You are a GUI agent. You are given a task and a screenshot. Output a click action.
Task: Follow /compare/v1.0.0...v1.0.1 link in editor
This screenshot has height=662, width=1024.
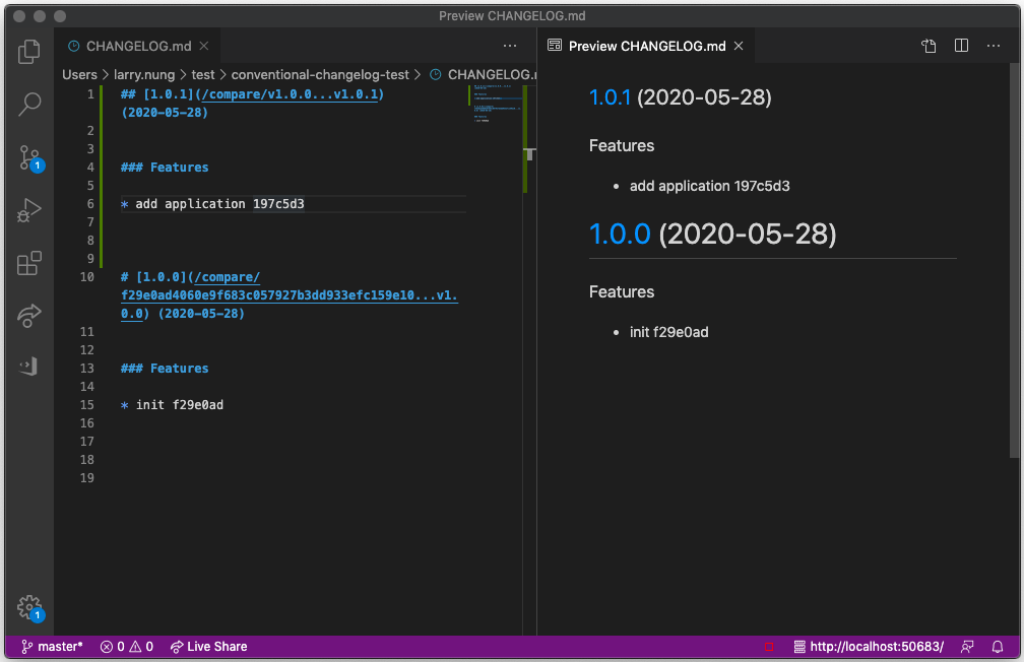coord(289,95)
